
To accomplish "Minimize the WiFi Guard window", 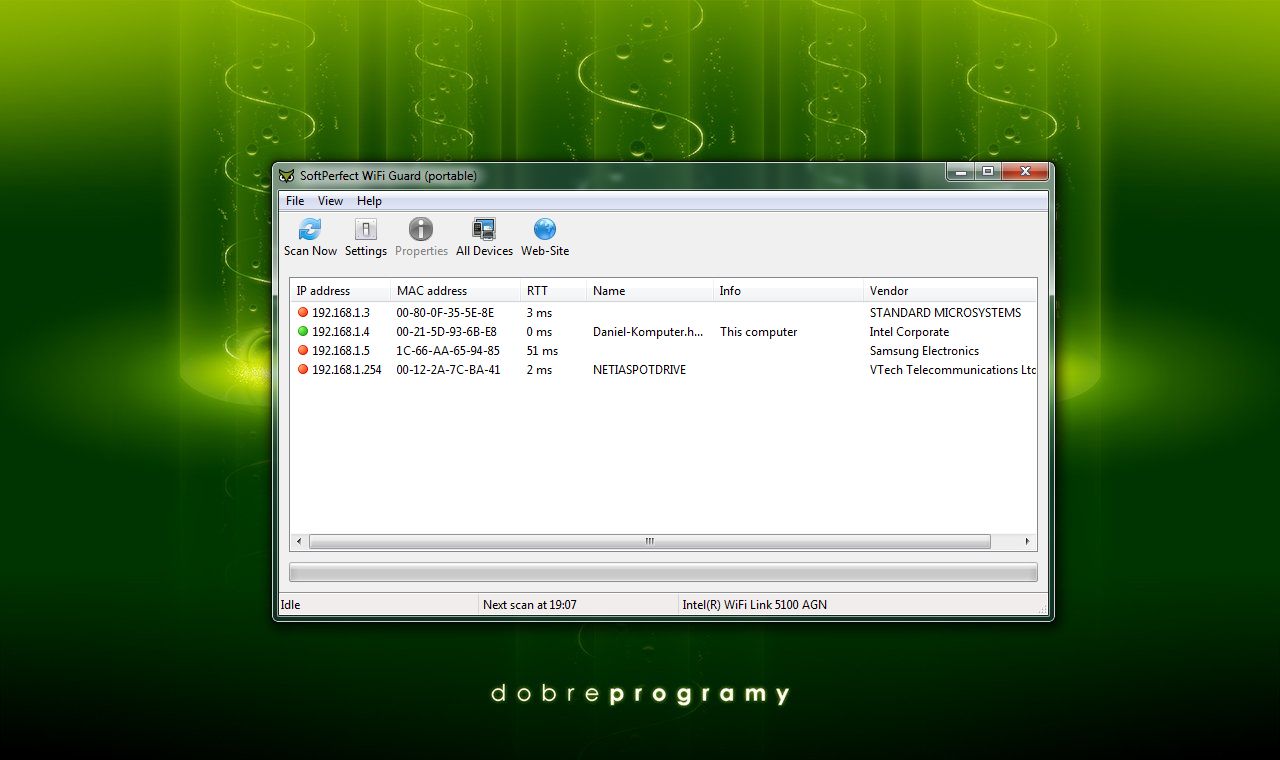I will (x=961, y=172).
